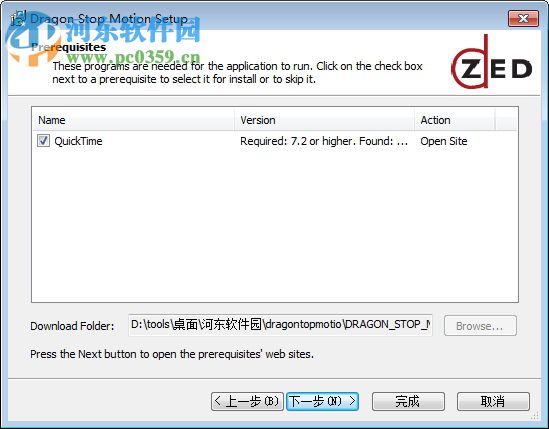Go back with 上一步(B) button
Viewport: 549px width, 429px height.
click(247, 401)
